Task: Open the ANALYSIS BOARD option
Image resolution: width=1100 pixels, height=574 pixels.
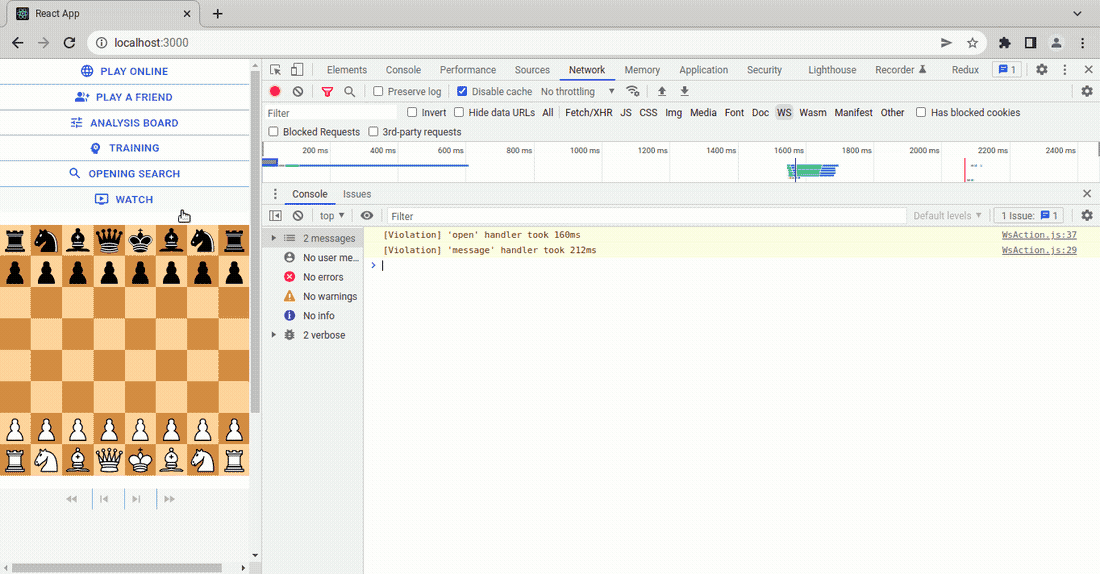Action: 125,123
